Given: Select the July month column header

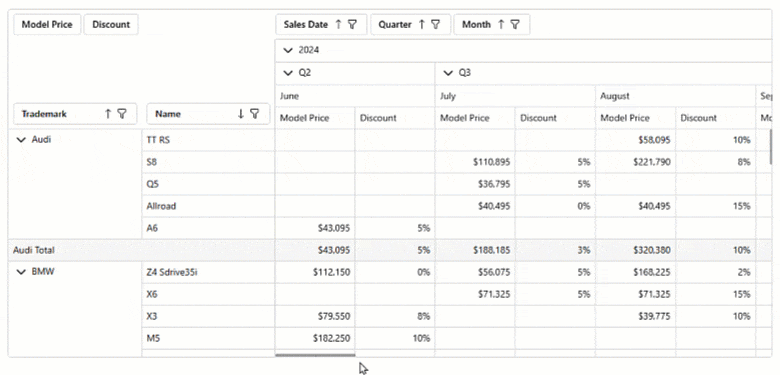Looking at the screenshot, I should 515,96.
